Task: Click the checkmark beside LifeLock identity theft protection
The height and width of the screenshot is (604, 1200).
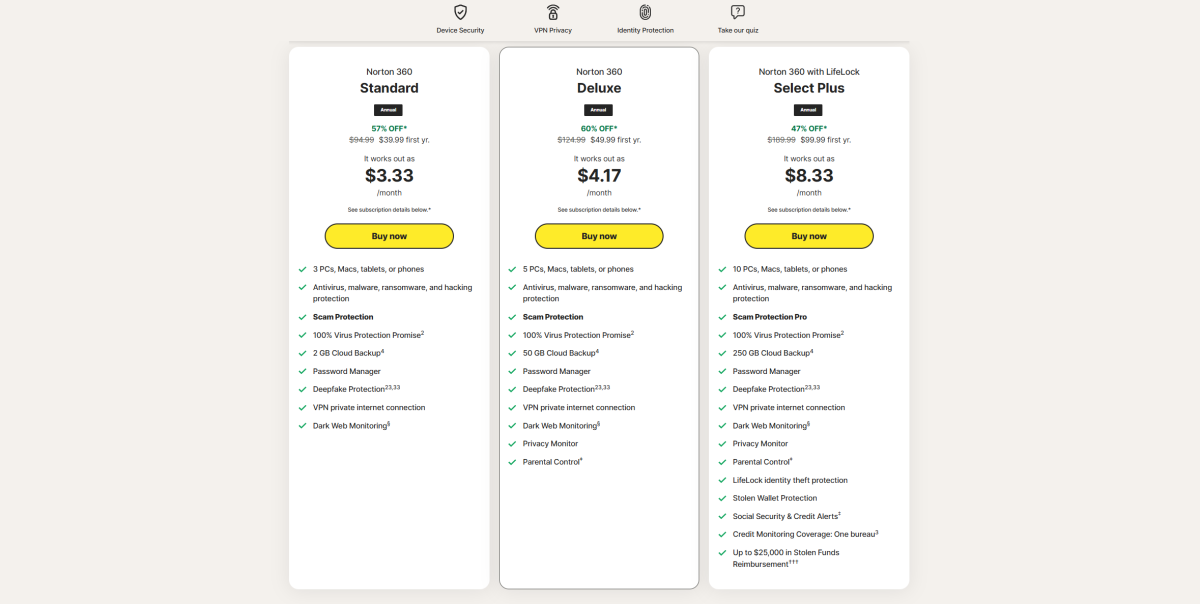Action: (x=722, y=480)
